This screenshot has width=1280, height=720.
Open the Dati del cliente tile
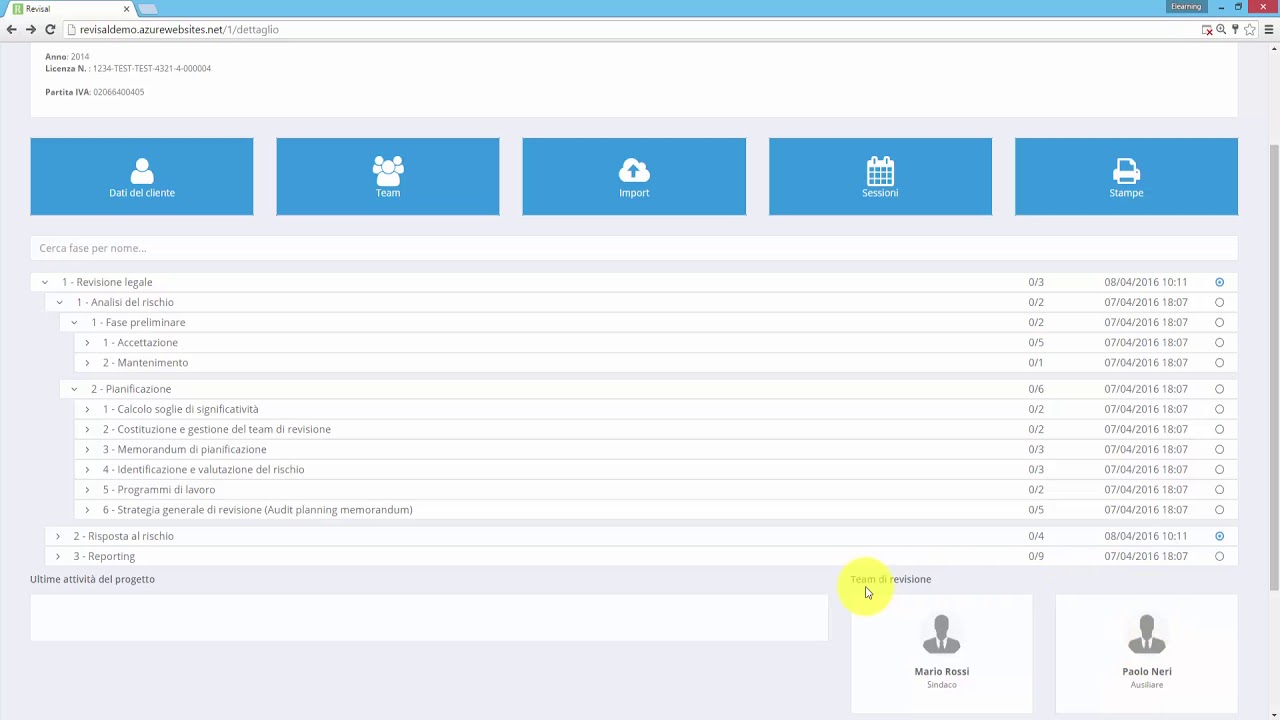click(142, 177)
